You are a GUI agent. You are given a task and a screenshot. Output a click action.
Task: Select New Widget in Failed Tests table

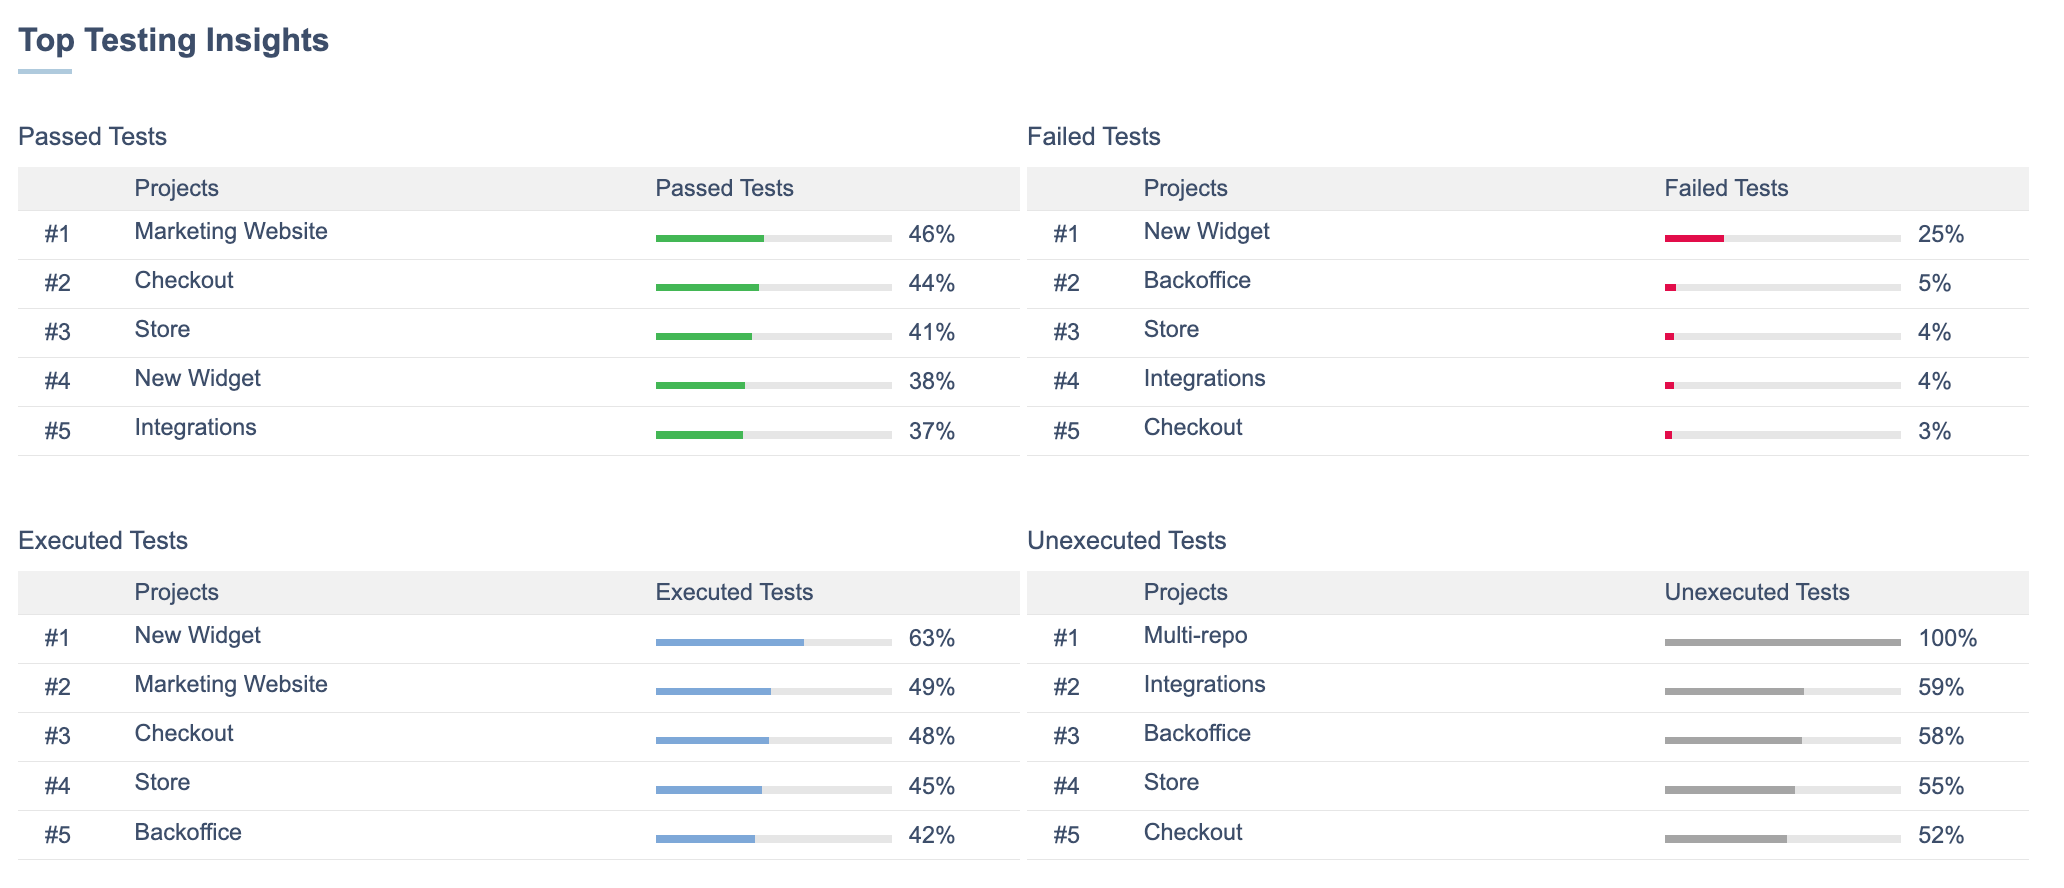pos(1206,232)
